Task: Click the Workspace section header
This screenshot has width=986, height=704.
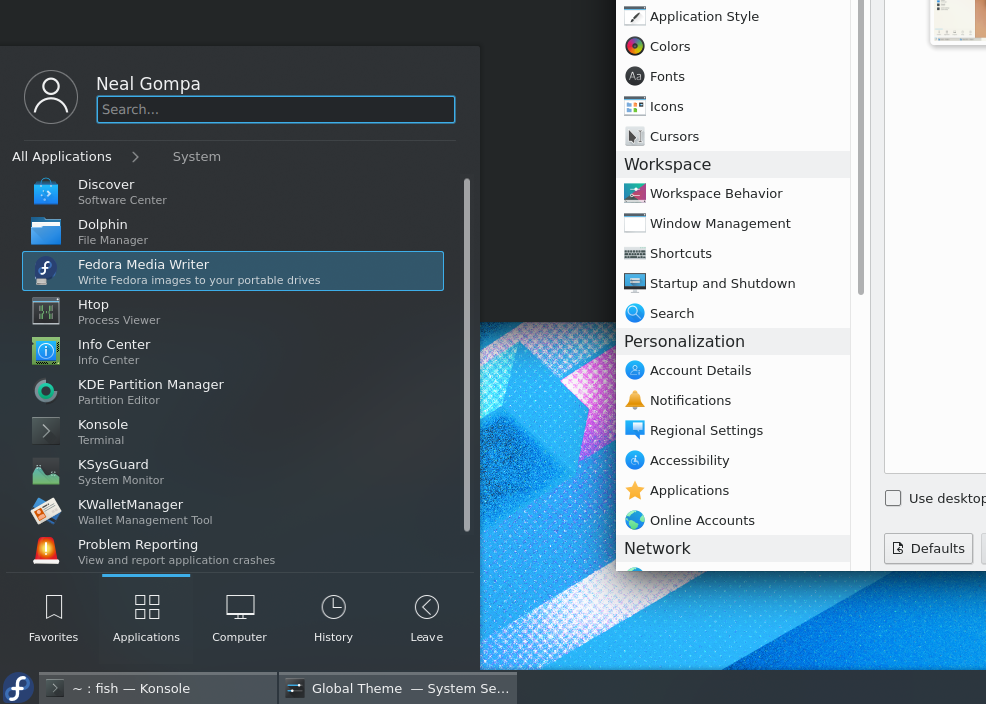Action: pos(733,164)
